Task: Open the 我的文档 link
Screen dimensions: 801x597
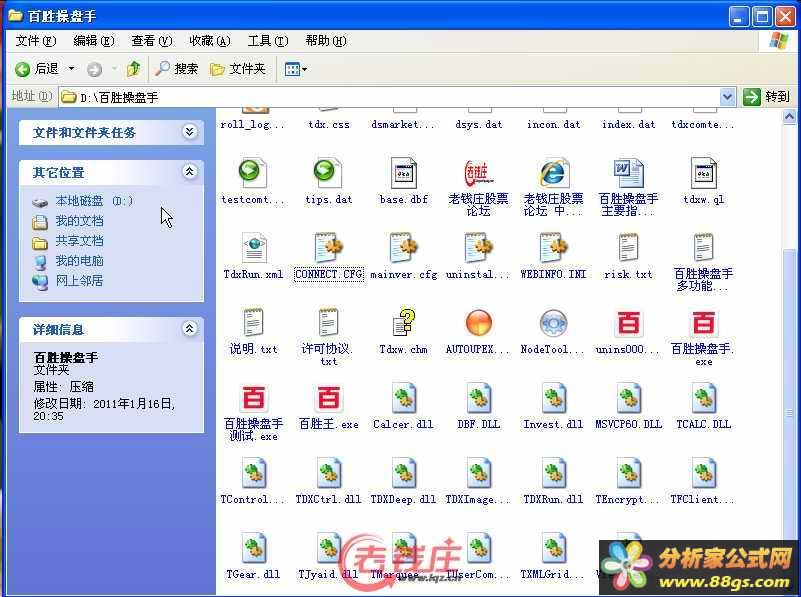Action: click(79, 221)
